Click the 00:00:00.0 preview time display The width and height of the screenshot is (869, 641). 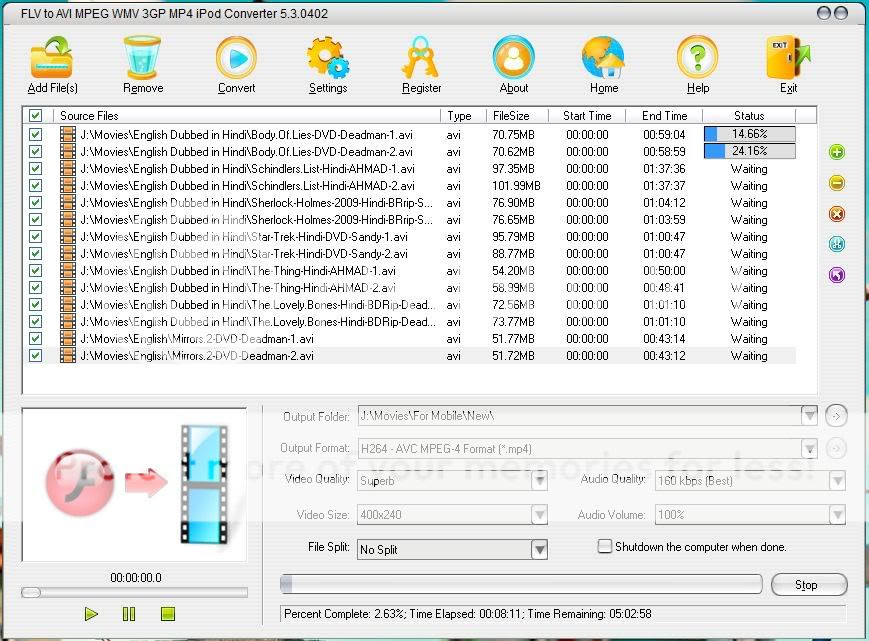point(136,578)
